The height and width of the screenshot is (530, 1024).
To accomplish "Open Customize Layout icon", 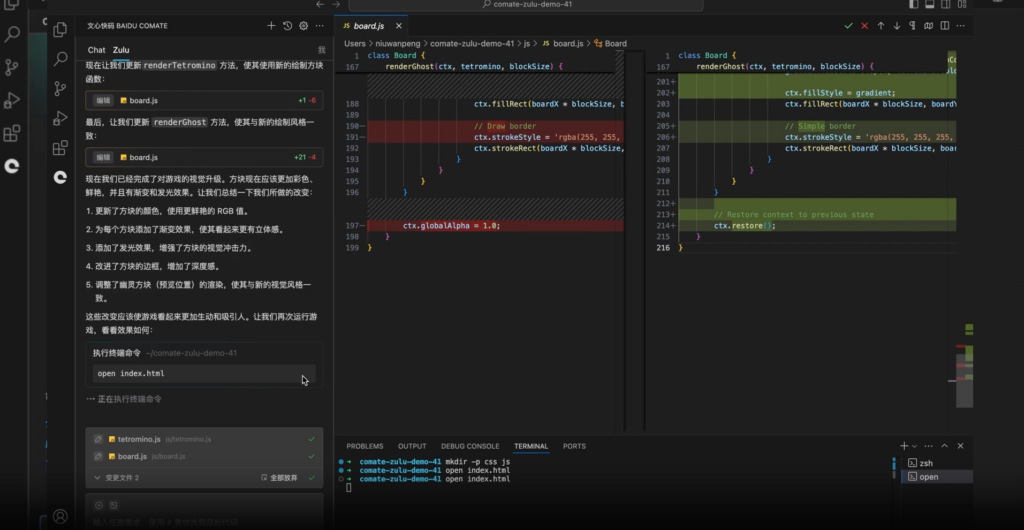I will (x=962, y=4).
